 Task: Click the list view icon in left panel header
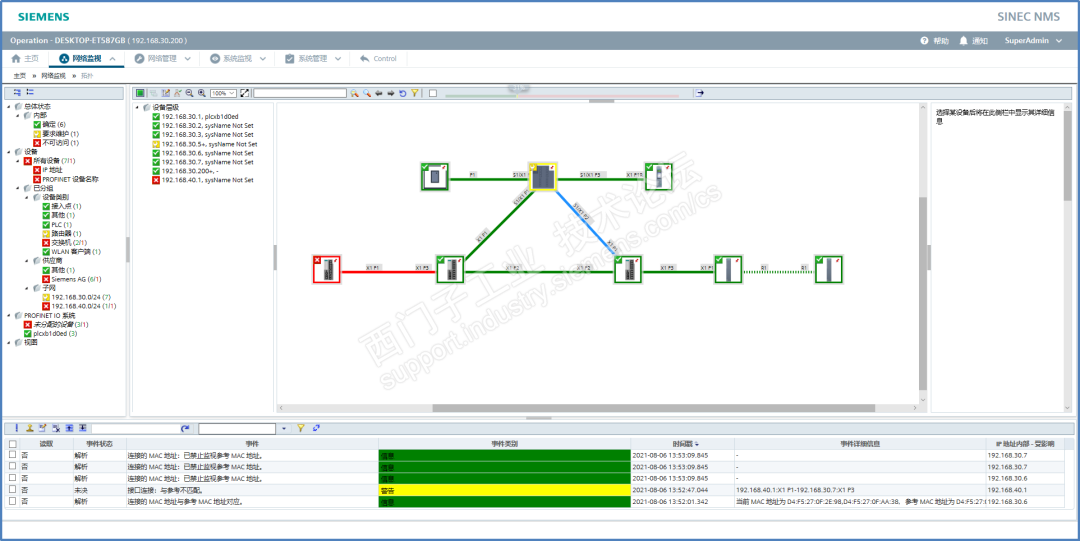(30, 92)
